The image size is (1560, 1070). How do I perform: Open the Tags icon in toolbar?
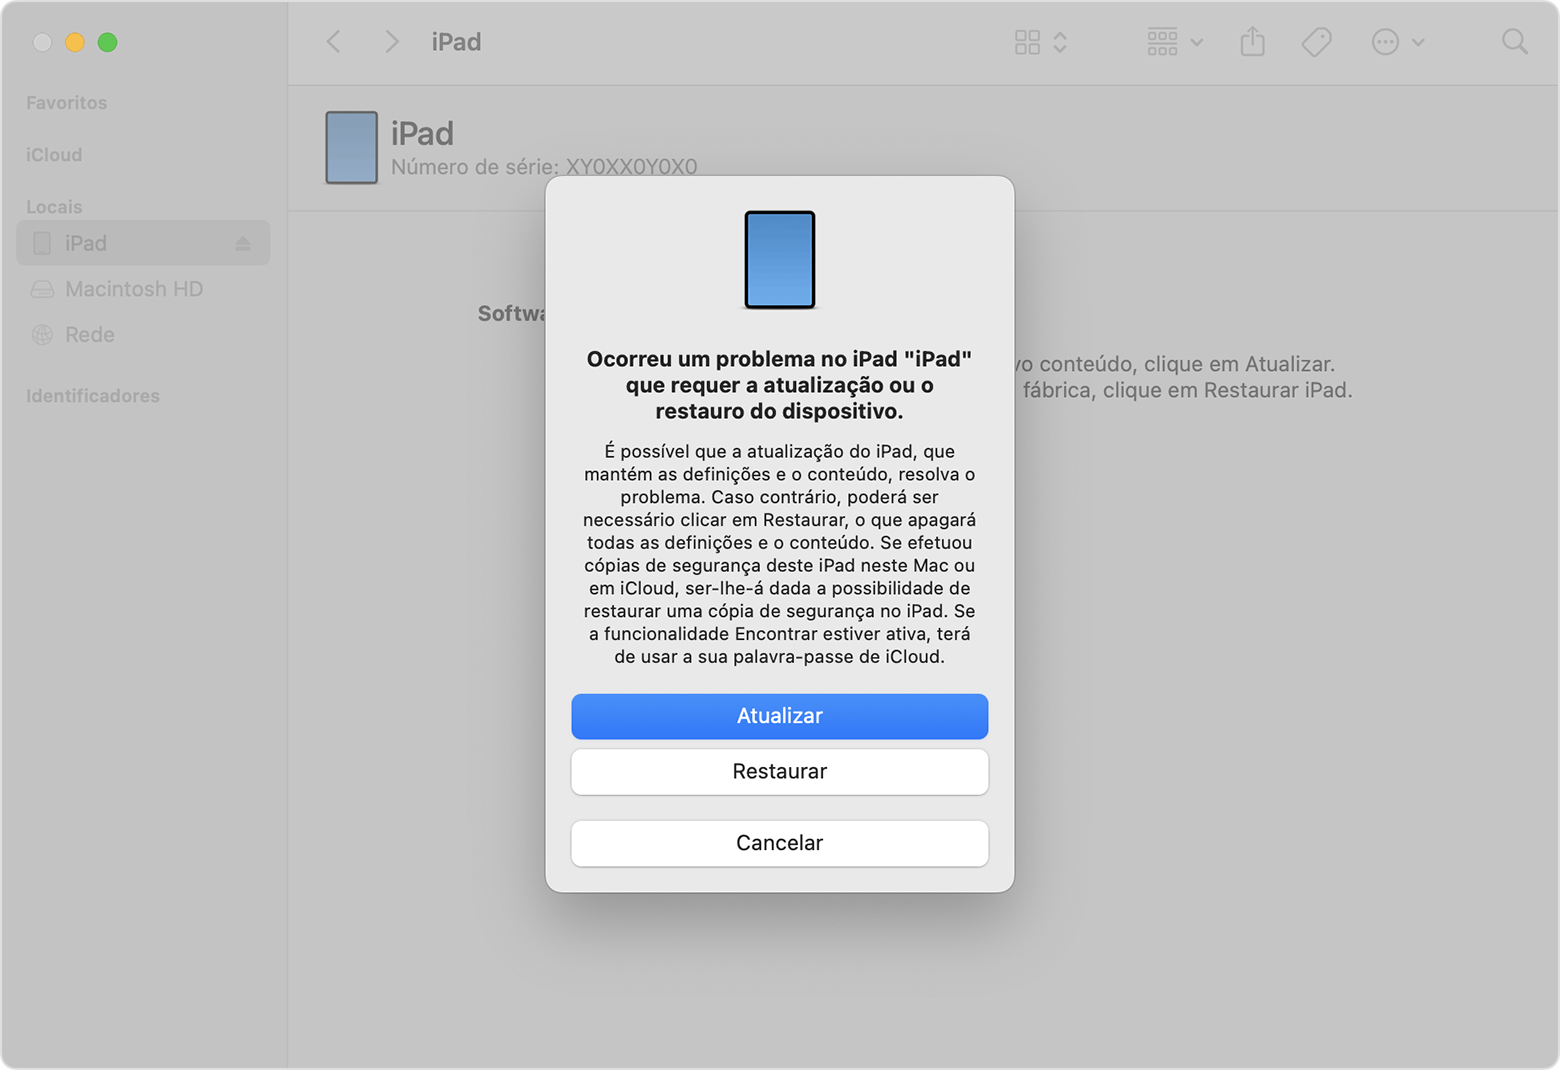tap(1316, 42)
